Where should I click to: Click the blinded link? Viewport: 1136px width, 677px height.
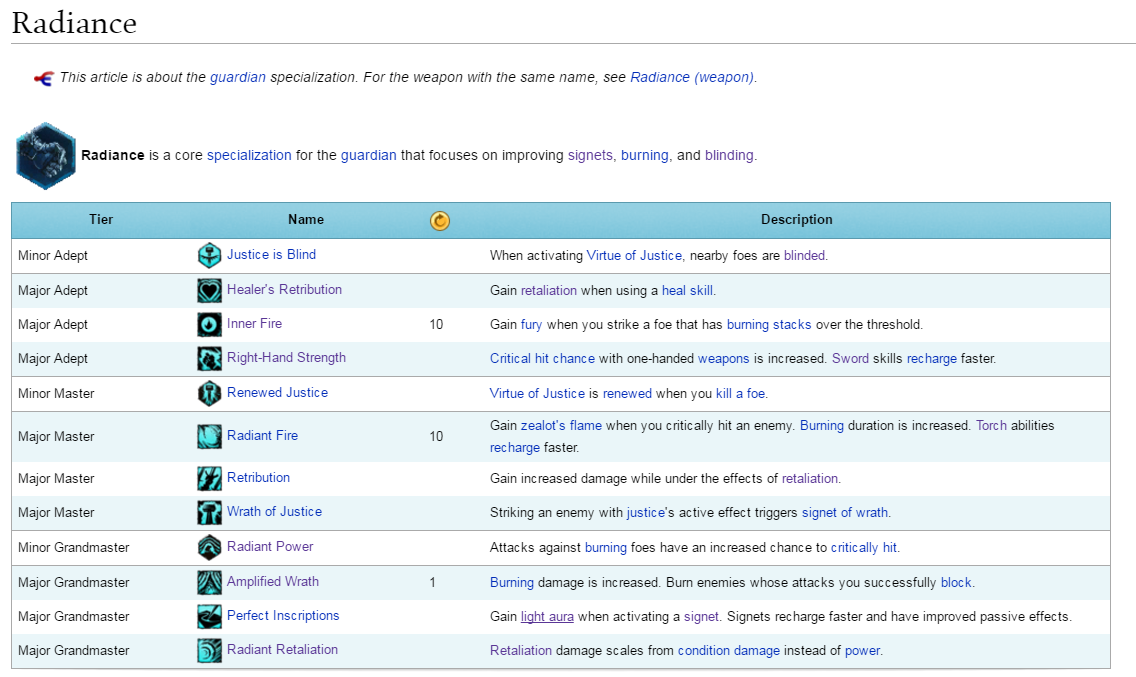pyautogui.click(x=804, y=255)
